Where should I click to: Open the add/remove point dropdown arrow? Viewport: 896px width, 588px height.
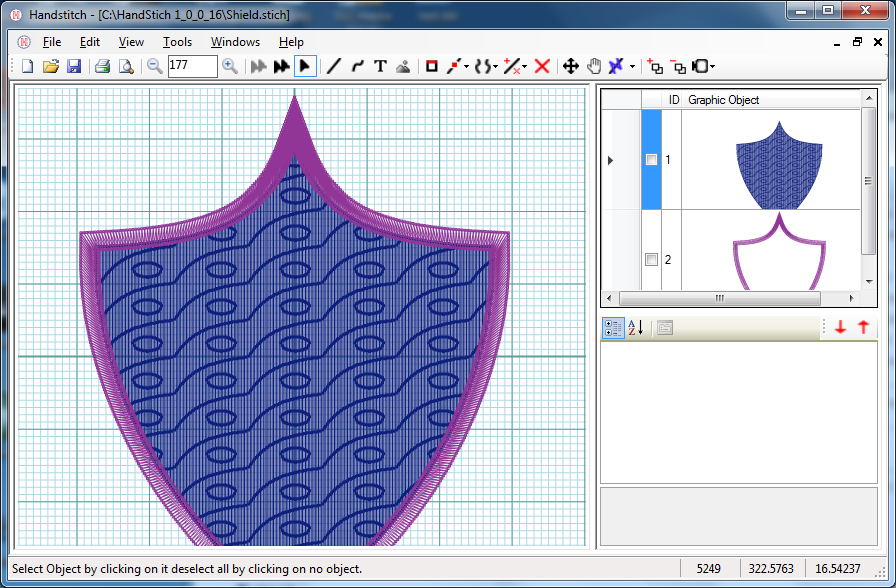(524, 67)
